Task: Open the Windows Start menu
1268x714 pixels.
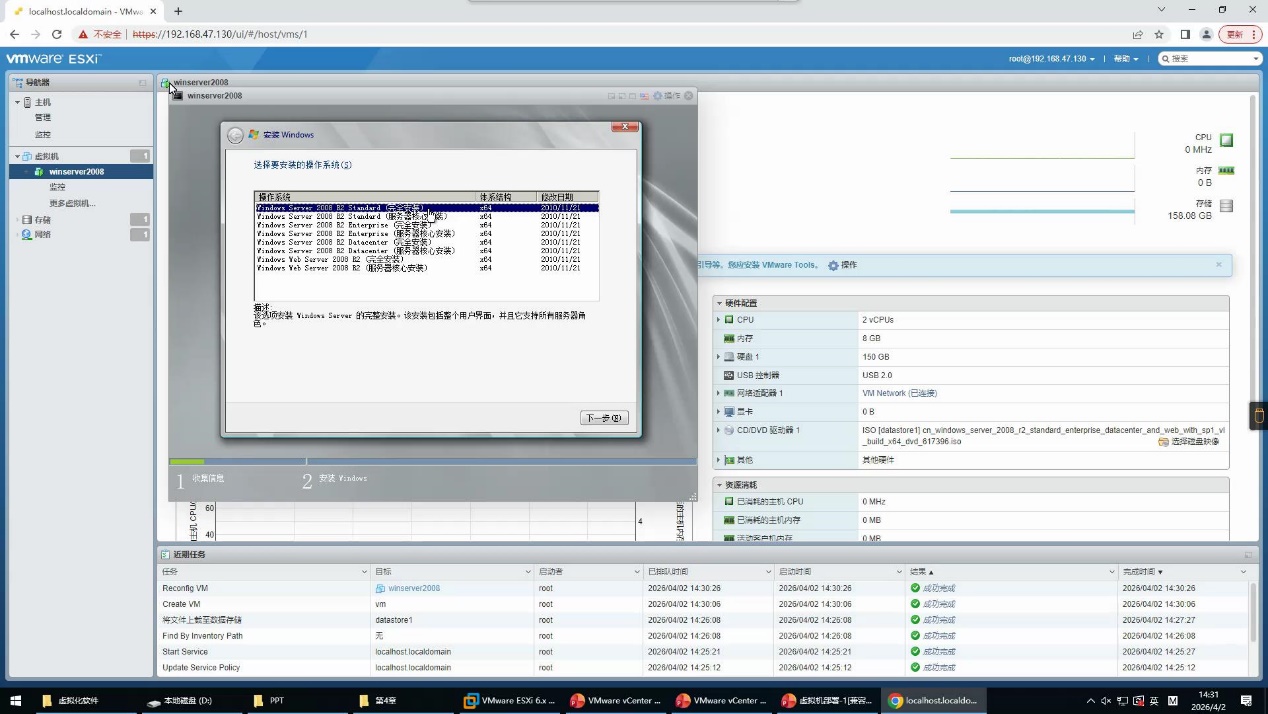Action: 15,701
